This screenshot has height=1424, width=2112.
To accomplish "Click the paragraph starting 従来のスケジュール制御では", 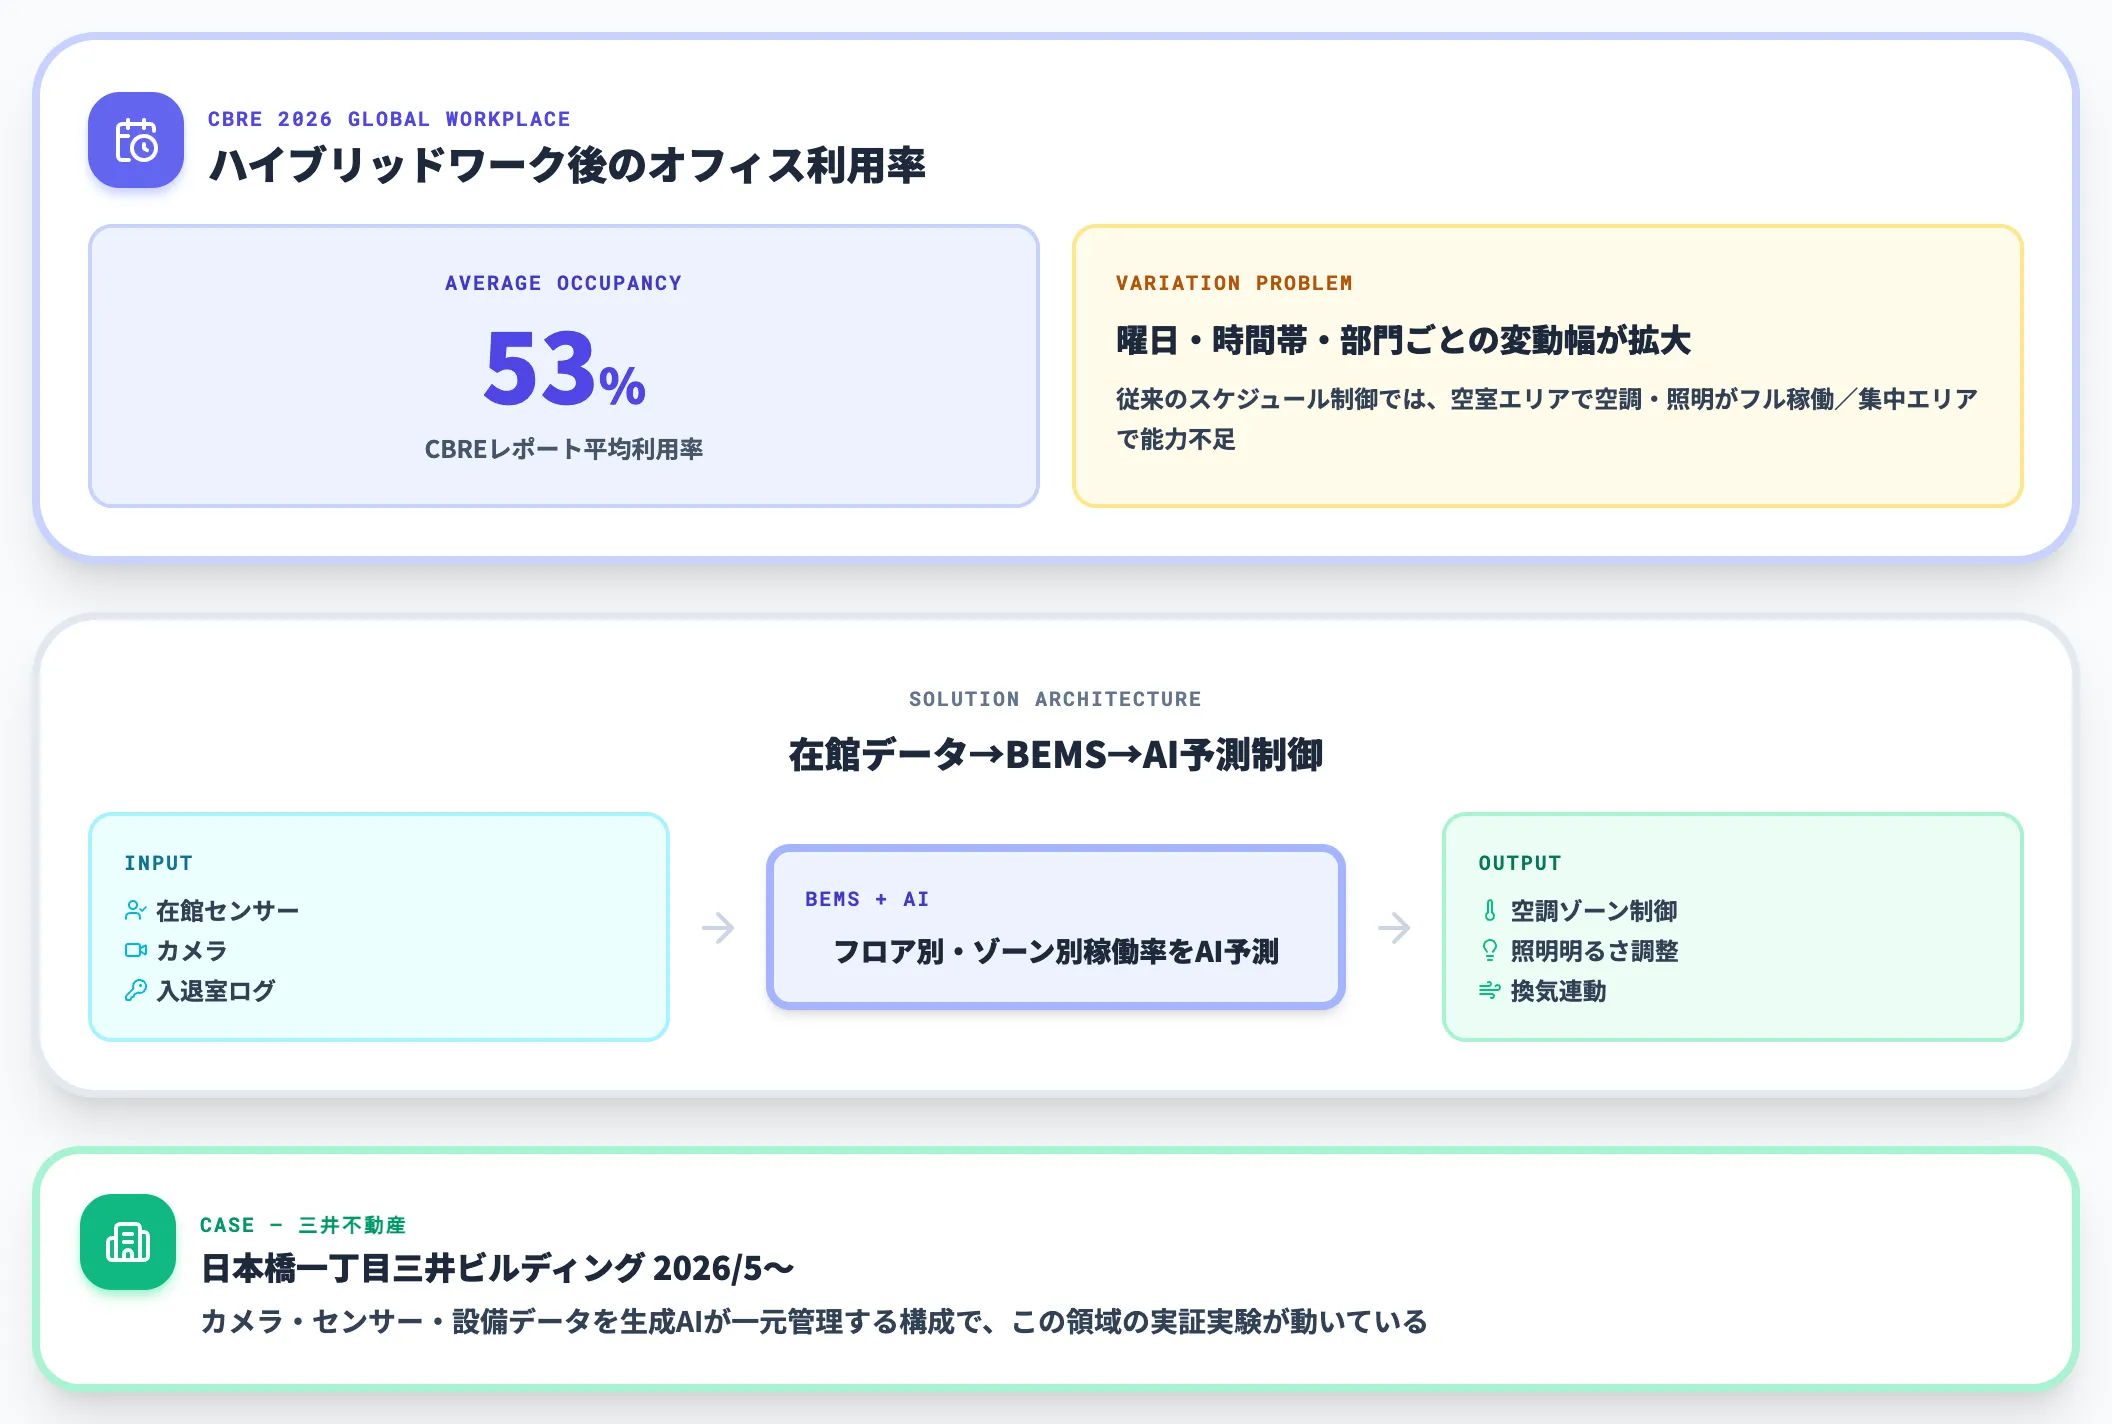I will pyautogui.click(x=1547, y=419).
